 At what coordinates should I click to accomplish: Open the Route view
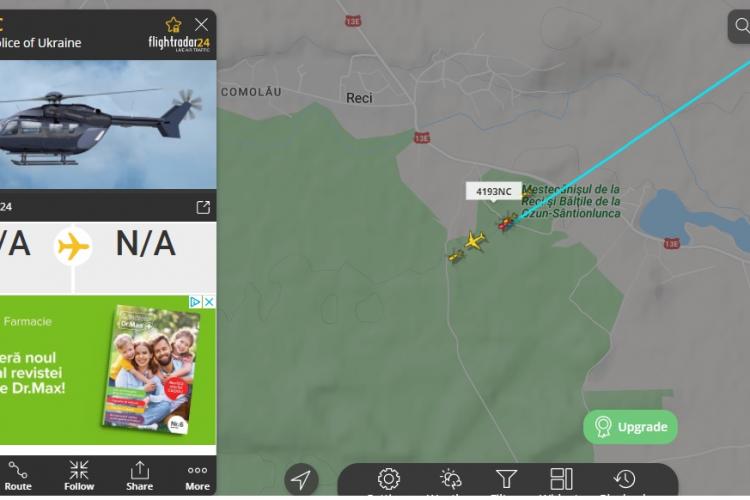[x=18, y=476]
